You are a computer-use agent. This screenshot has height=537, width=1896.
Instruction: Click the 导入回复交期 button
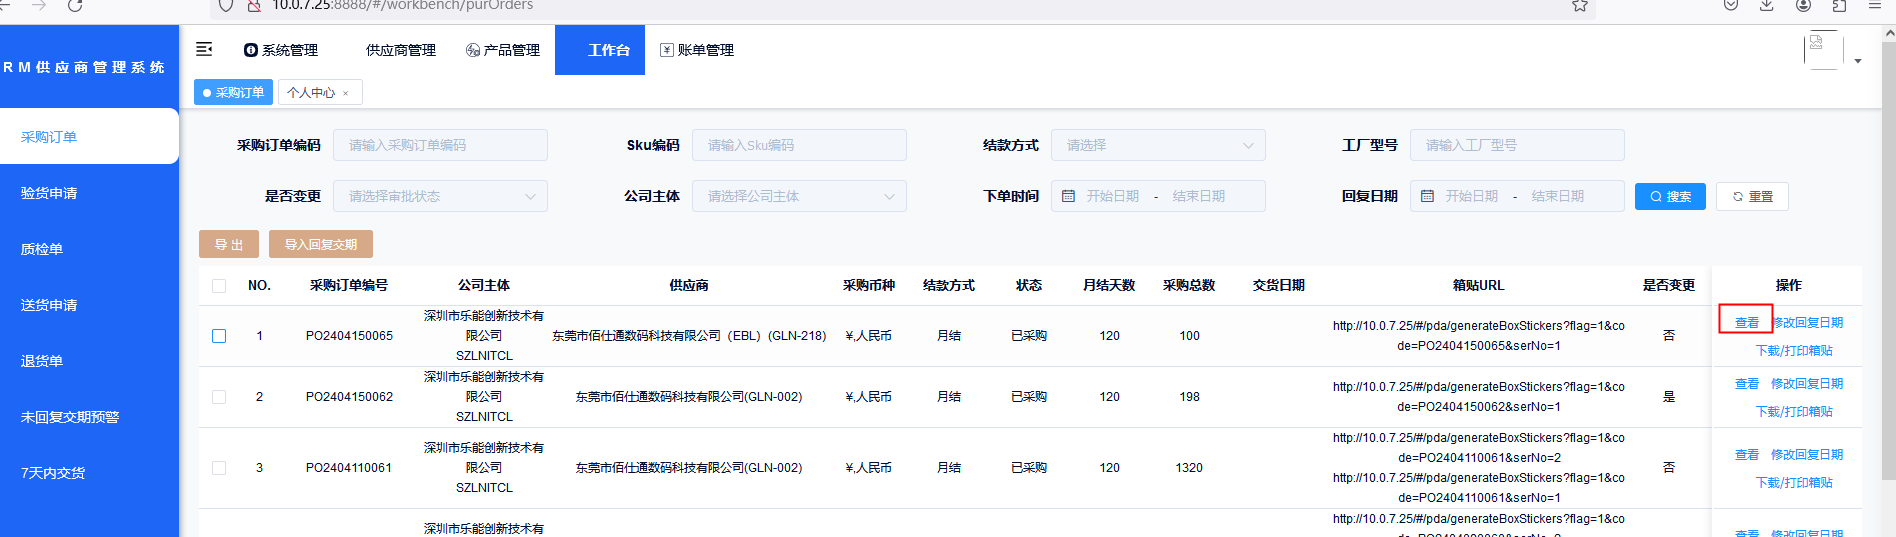[x=320, y=244]
